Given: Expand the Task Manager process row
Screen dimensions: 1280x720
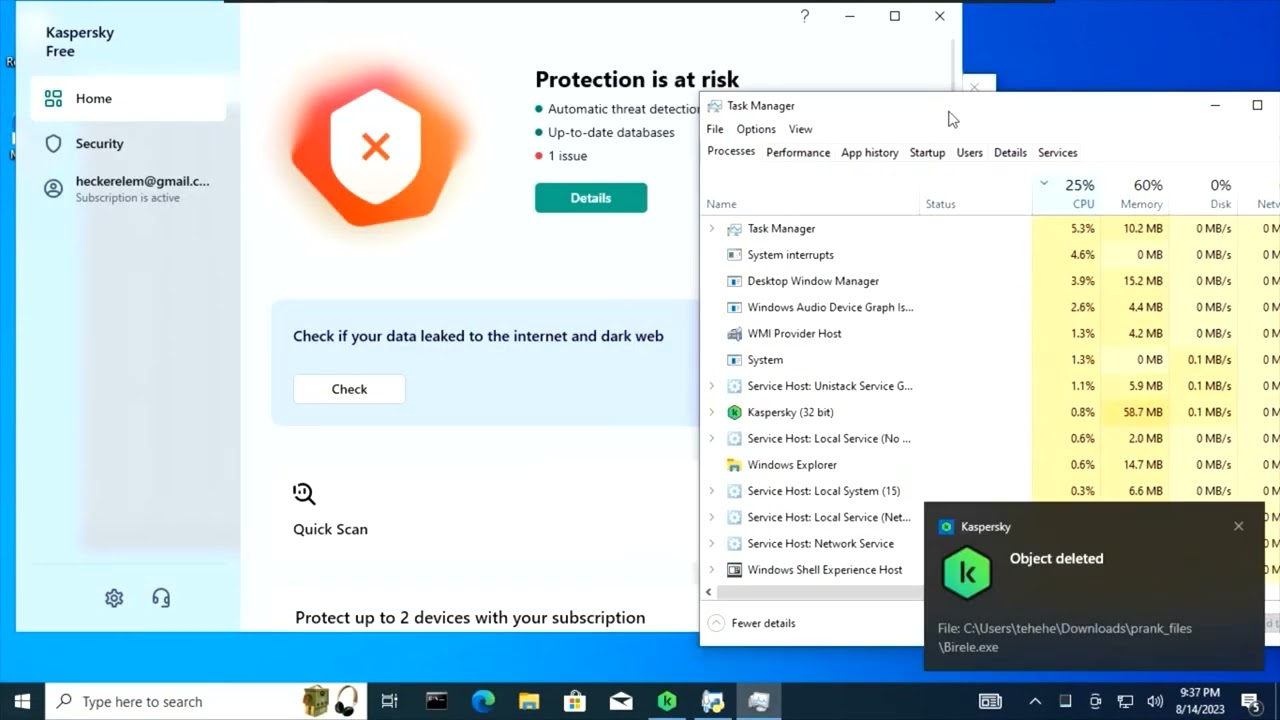Looking at the screenshot, I should click(712, 229).
